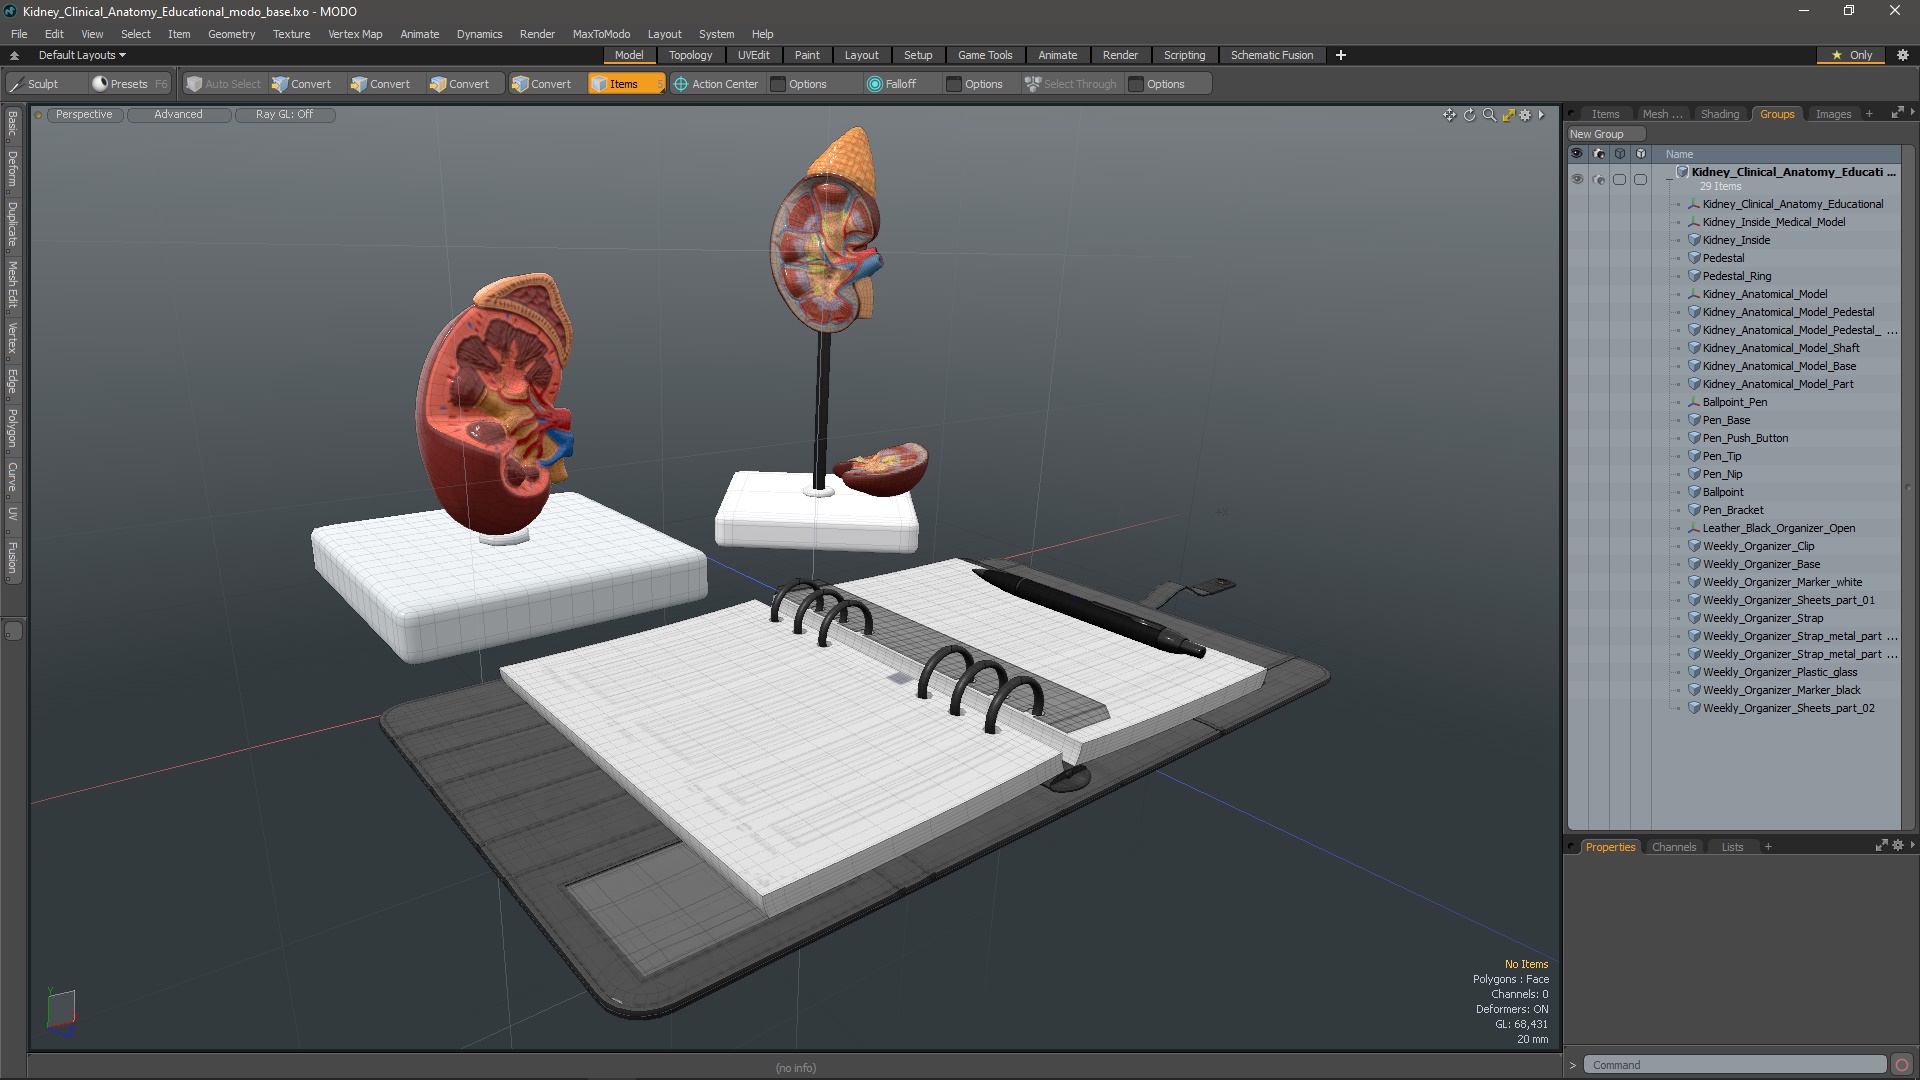1920x1080 pixels.
Task: Toggle visibility of Kidney_Inside layer
Action: click(x=1576, y=239)
